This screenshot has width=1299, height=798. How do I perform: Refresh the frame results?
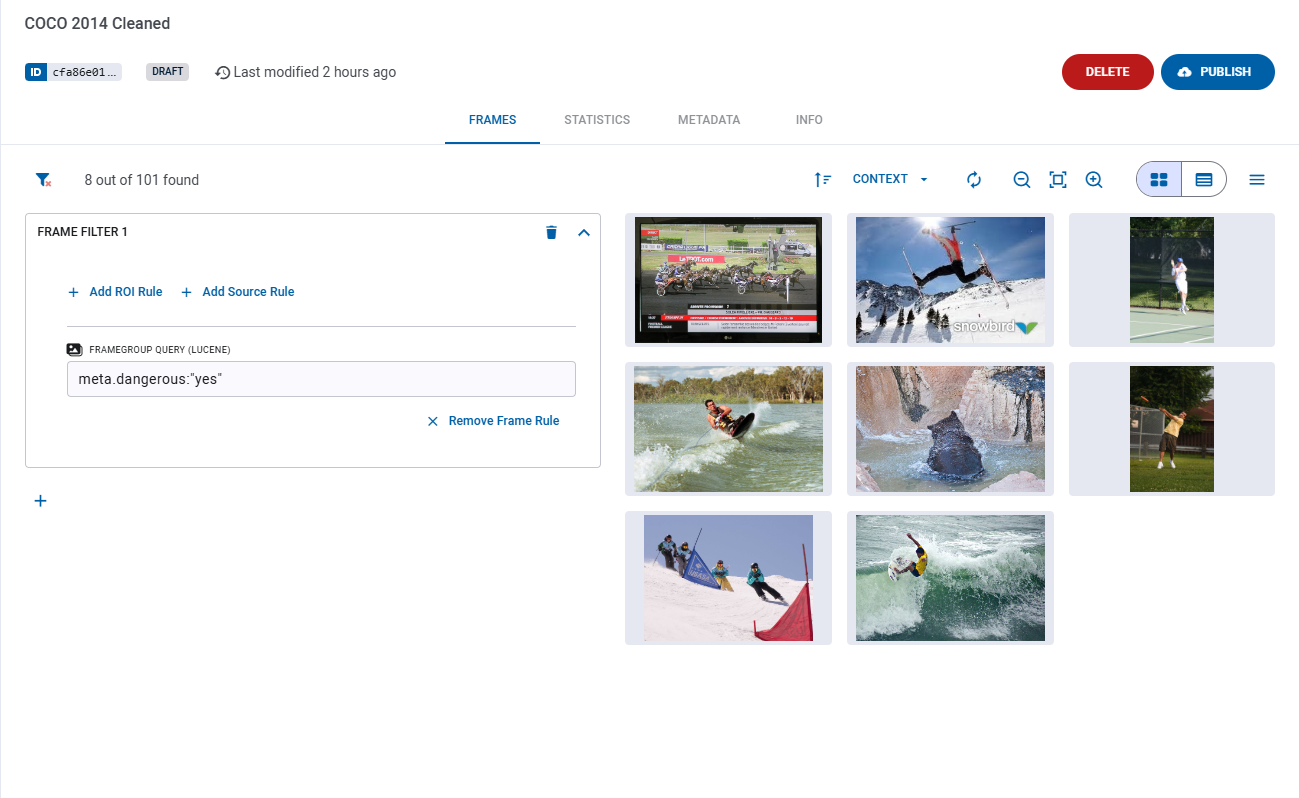pyautogui.click(x=973, y=179)
